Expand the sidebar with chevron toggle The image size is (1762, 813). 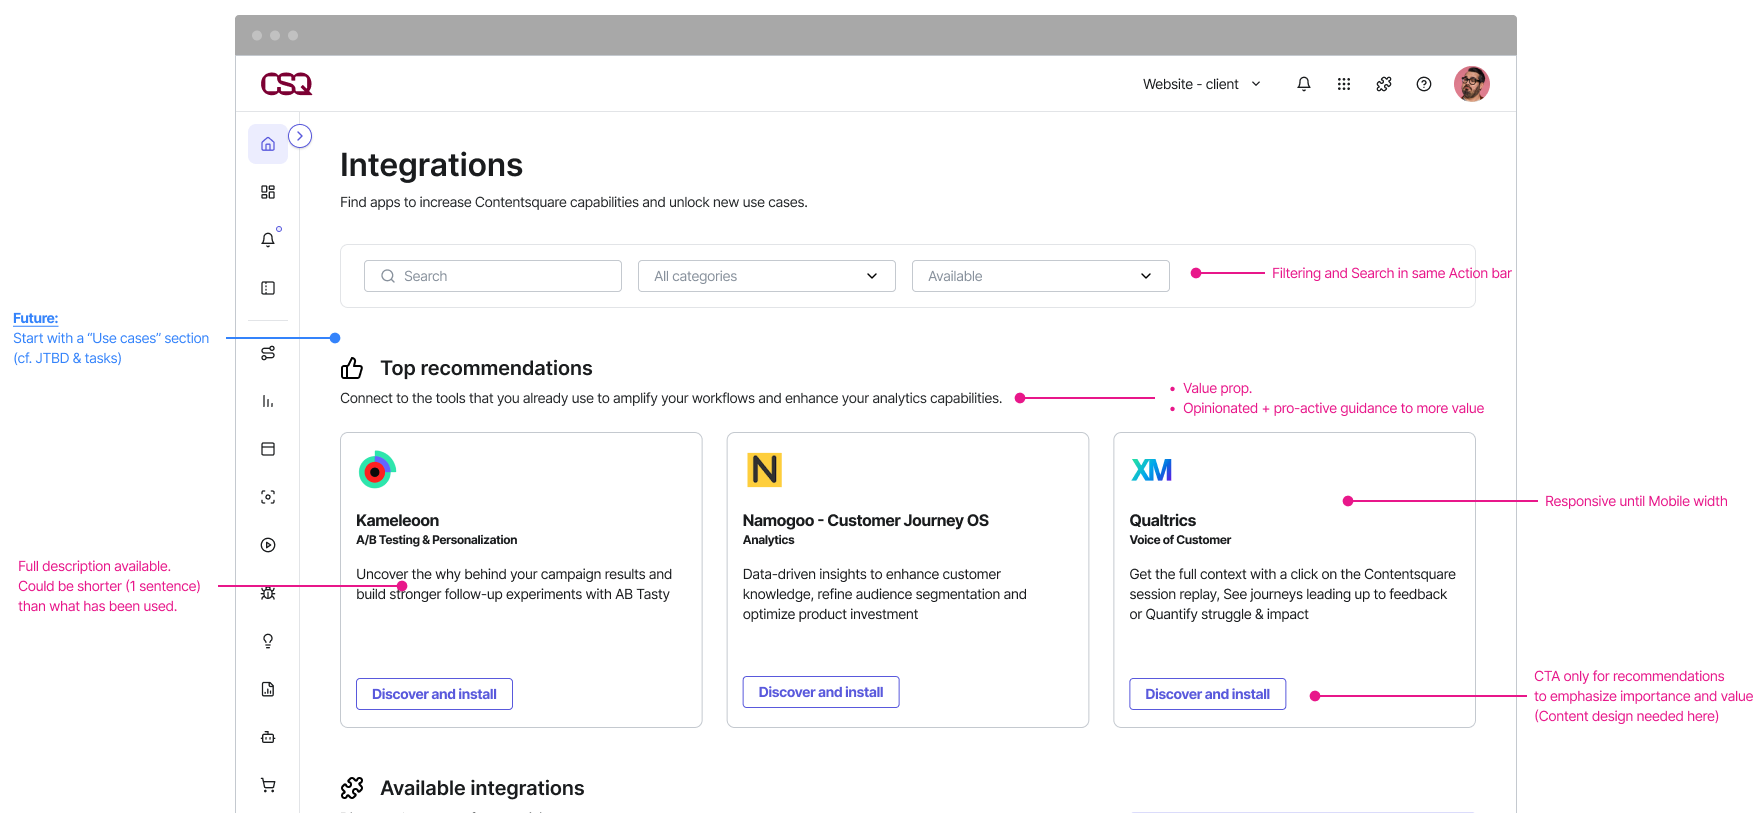pos(300,136)
